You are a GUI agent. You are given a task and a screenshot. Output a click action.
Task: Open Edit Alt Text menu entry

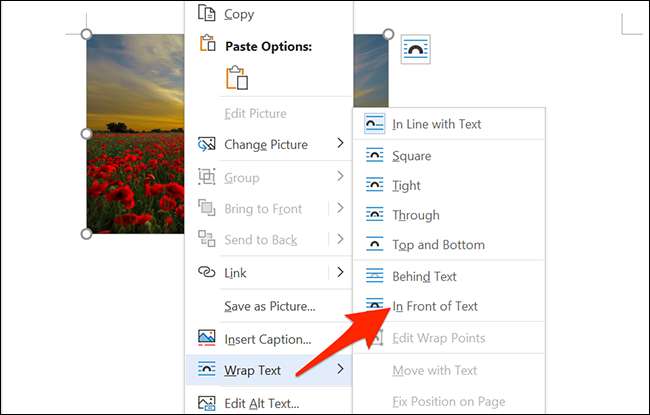point(263,403)
